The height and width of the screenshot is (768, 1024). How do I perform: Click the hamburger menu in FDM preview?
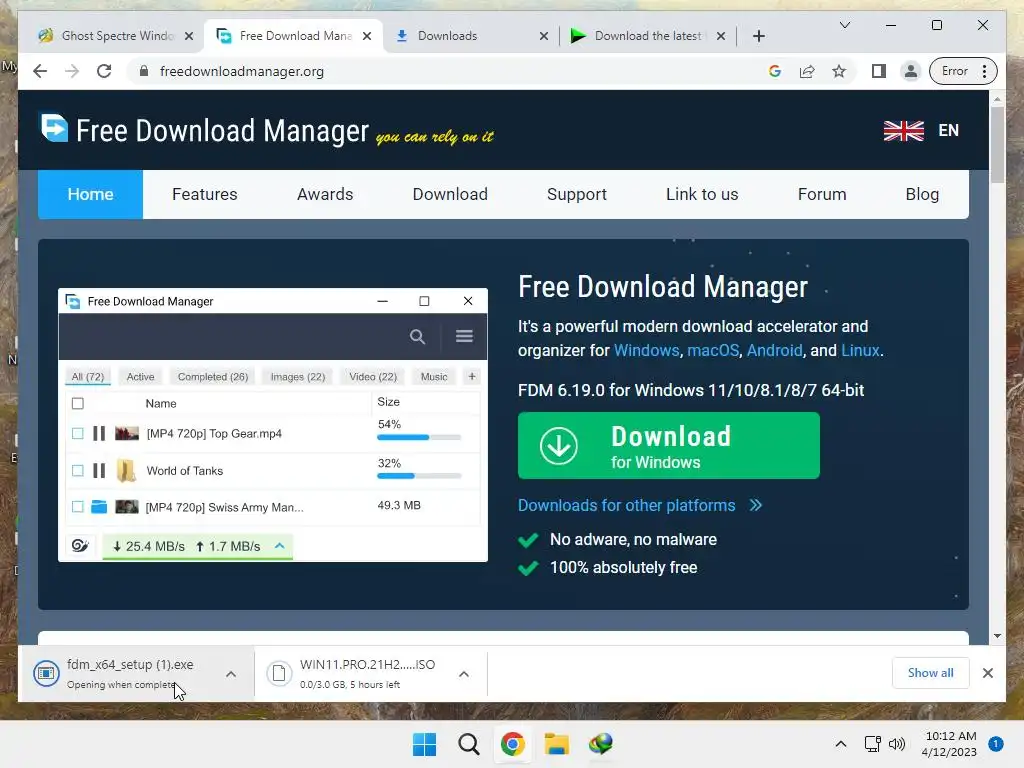(x=464, y=336)
